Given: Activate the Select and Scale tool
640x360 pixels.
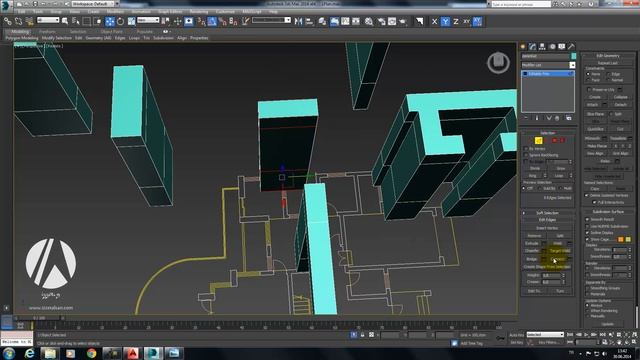Looking at the screenshot, I should coord(131,21).
